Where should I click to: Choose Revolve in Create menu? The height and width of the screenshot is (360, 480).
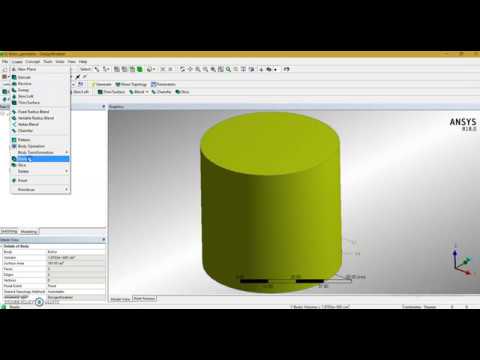click(40, 83)
